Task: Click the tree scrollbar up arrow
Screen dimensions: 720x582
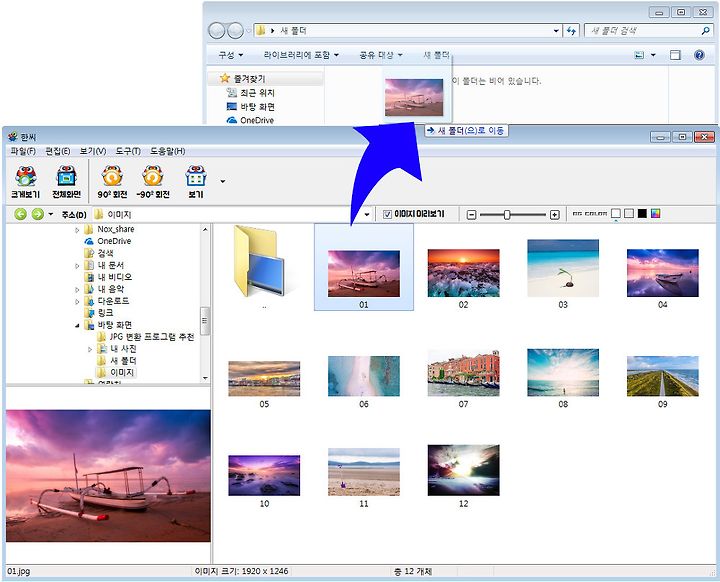Action: click(205, 229)
